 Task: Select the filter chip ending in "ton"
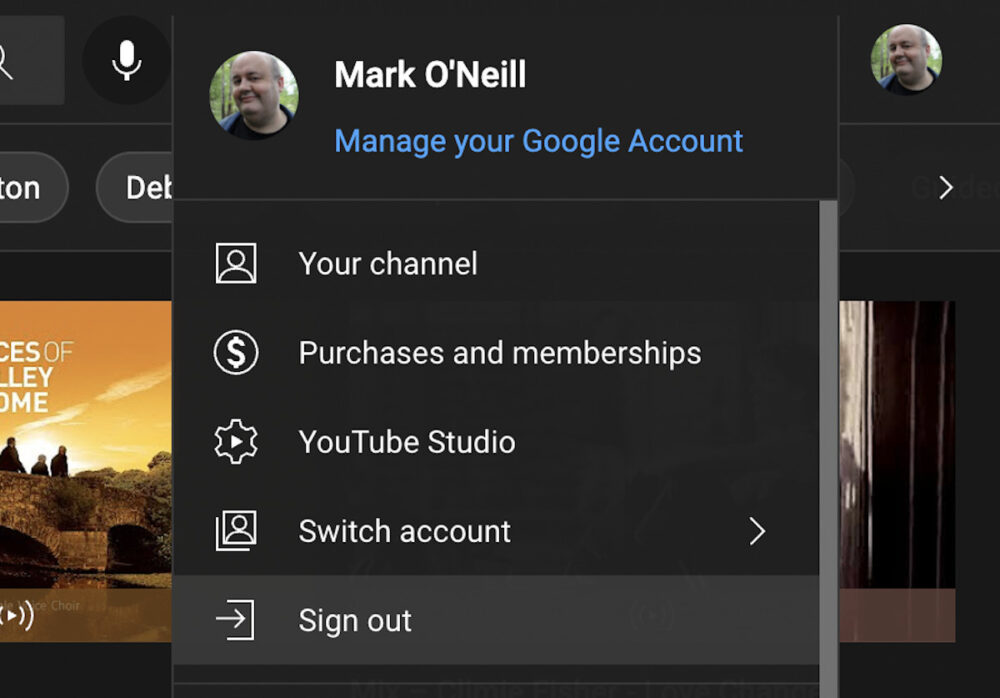pyautogui.click(x=25, y=187)
